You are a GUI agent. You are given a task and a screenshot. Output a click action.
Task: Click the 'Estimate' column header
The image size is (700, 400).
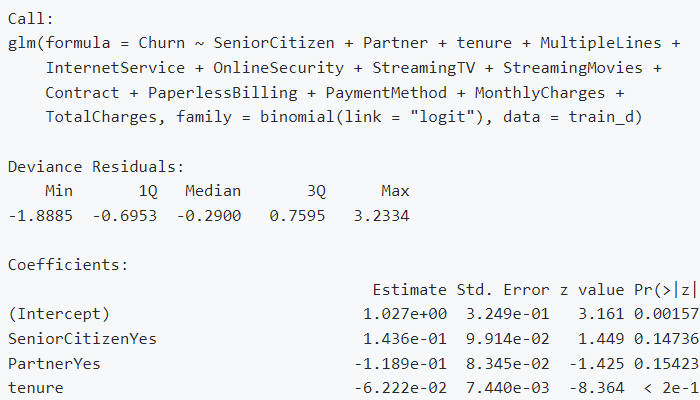coord(409,290)
